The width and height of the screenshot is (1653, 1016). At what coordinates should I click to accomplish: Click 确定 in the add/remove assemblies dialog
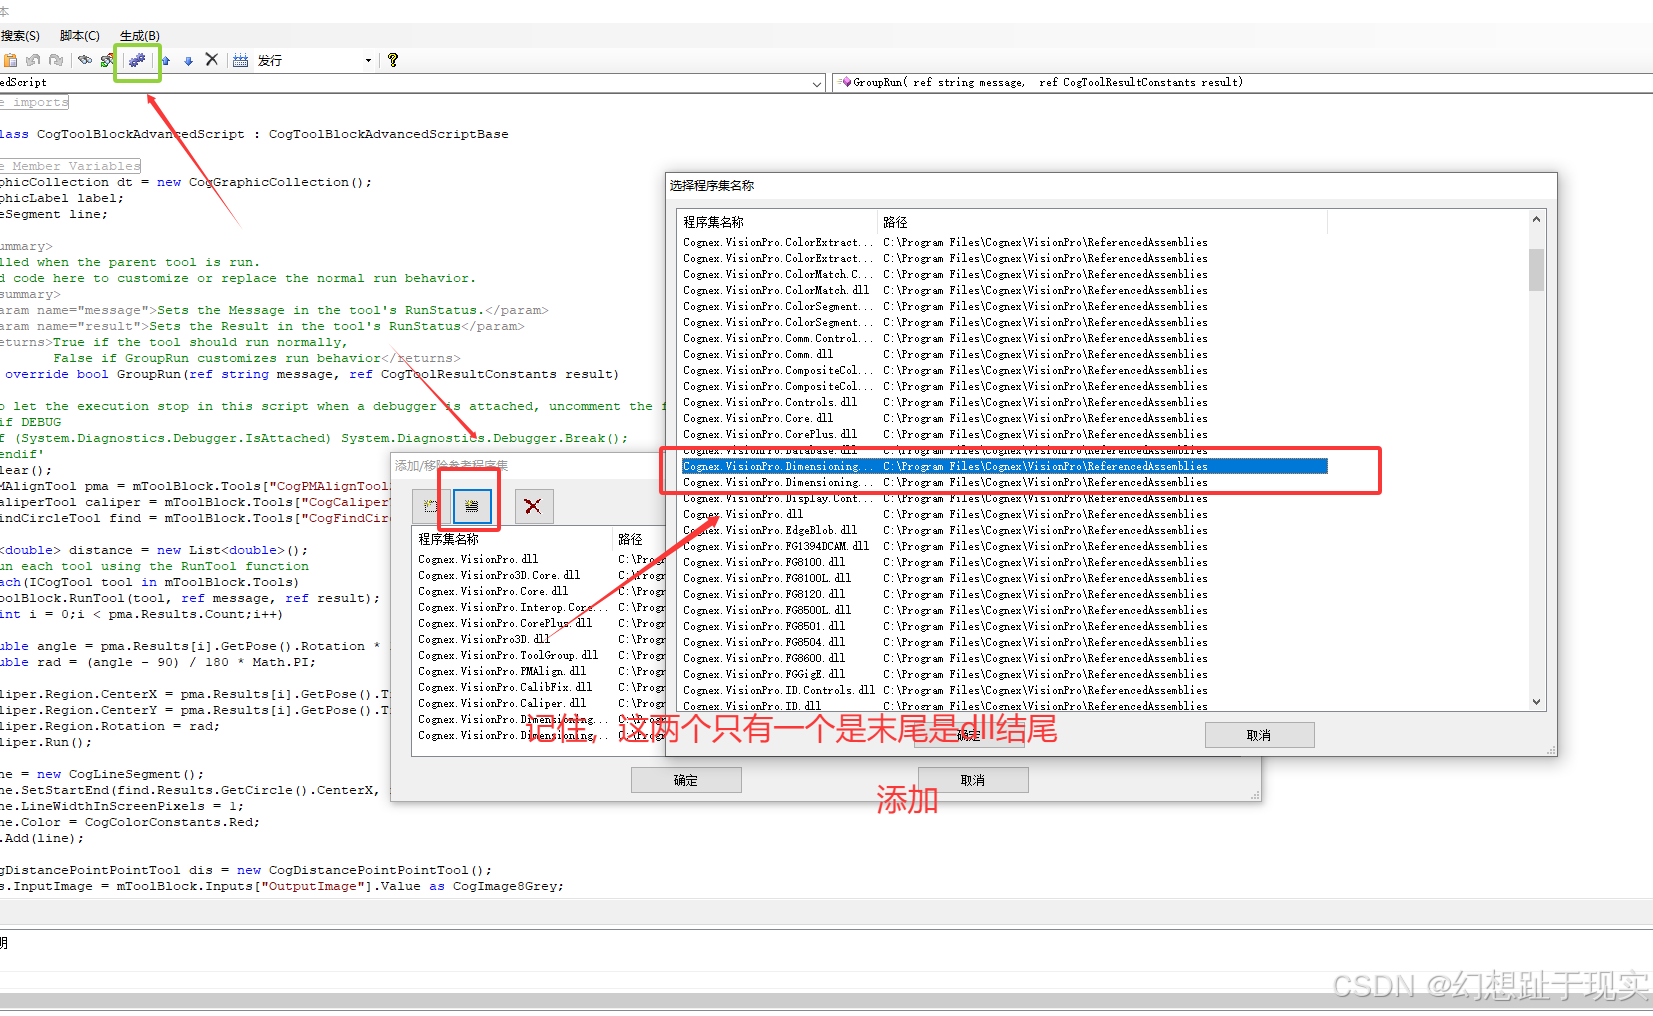[686, 780]
